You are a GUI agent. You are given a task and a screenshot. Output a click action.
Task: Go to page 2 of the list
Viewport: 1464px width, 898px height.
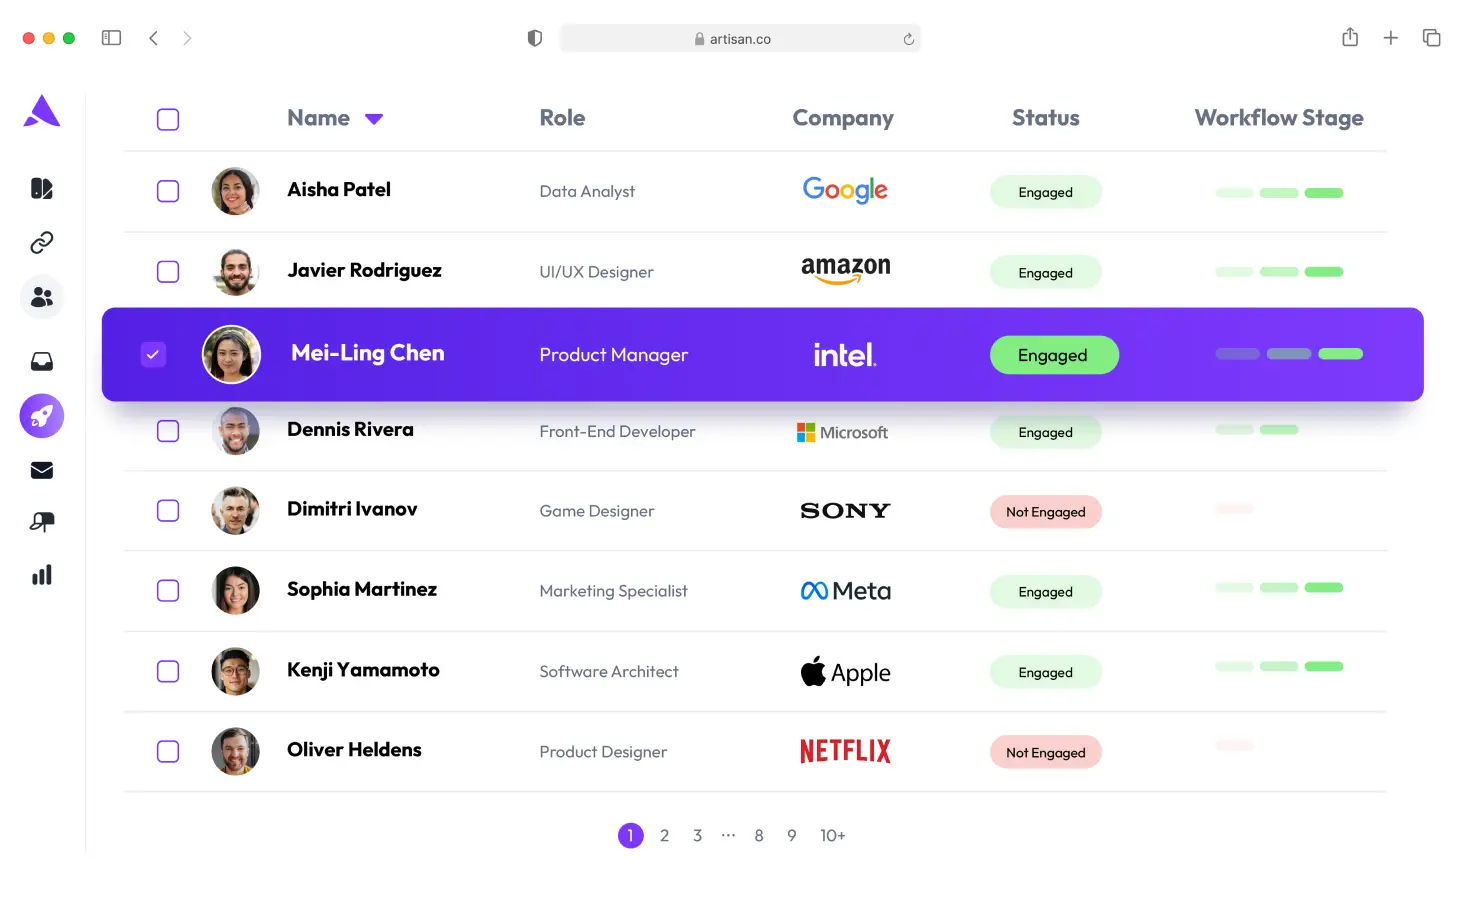(664, 835)
